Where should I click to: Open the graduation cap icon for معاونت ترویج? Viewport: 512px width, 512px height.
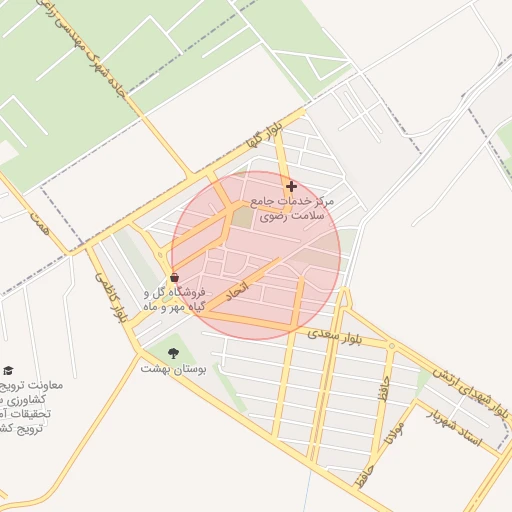pos(8,370)
